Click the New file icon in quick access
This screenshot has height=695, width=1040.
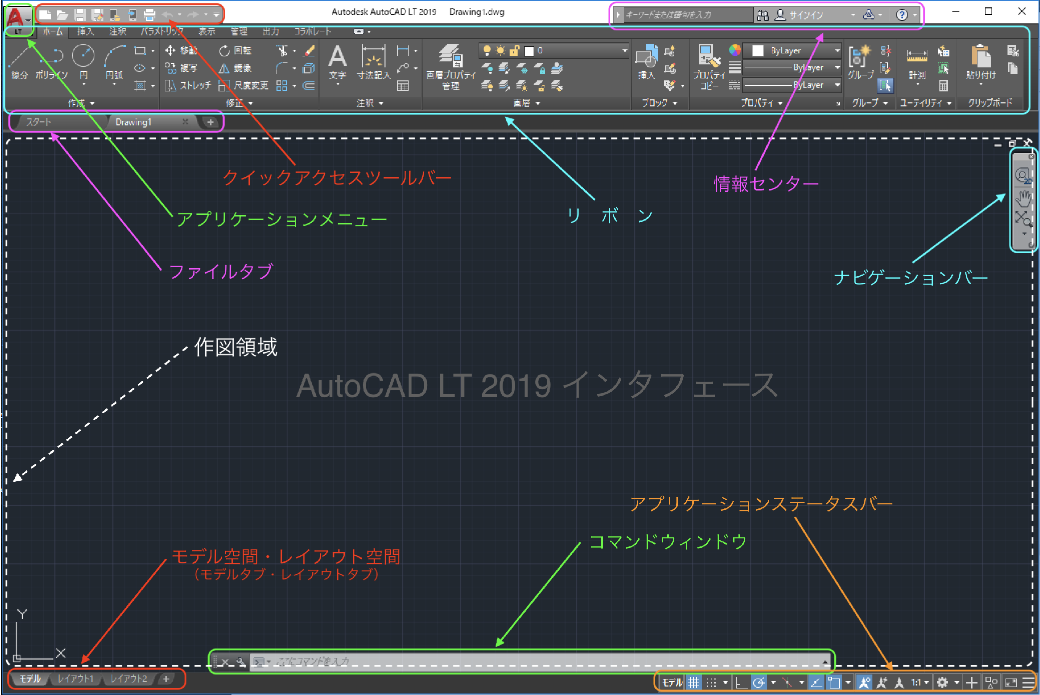click(44, 15)
